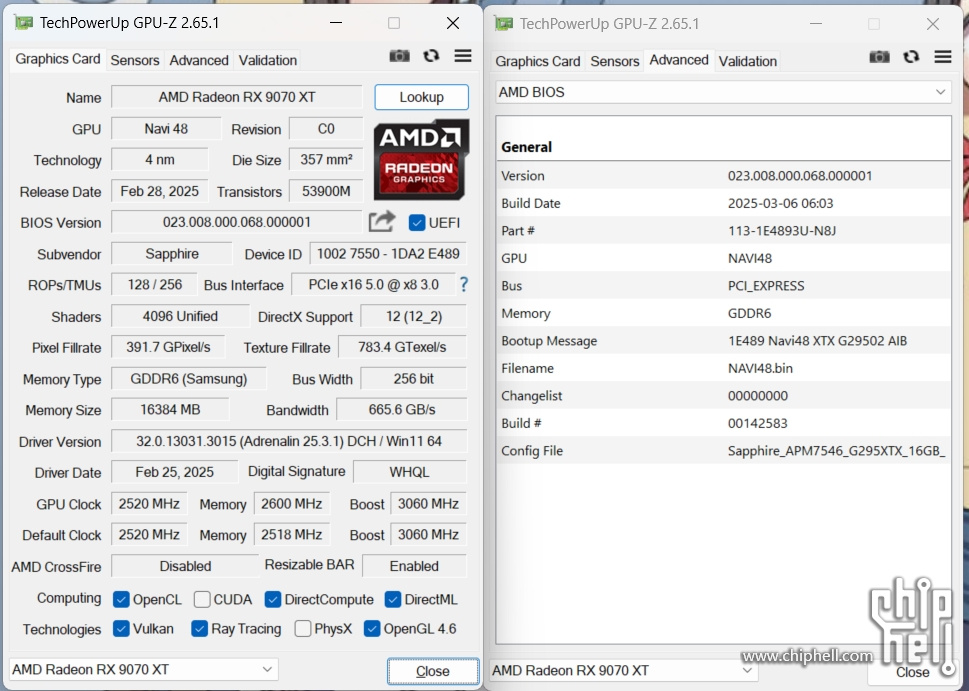Image resolution: width=969 pixels, height=691 pixels.
Task: Switch to Validation tab in right window
Action: tap(747, 61)
